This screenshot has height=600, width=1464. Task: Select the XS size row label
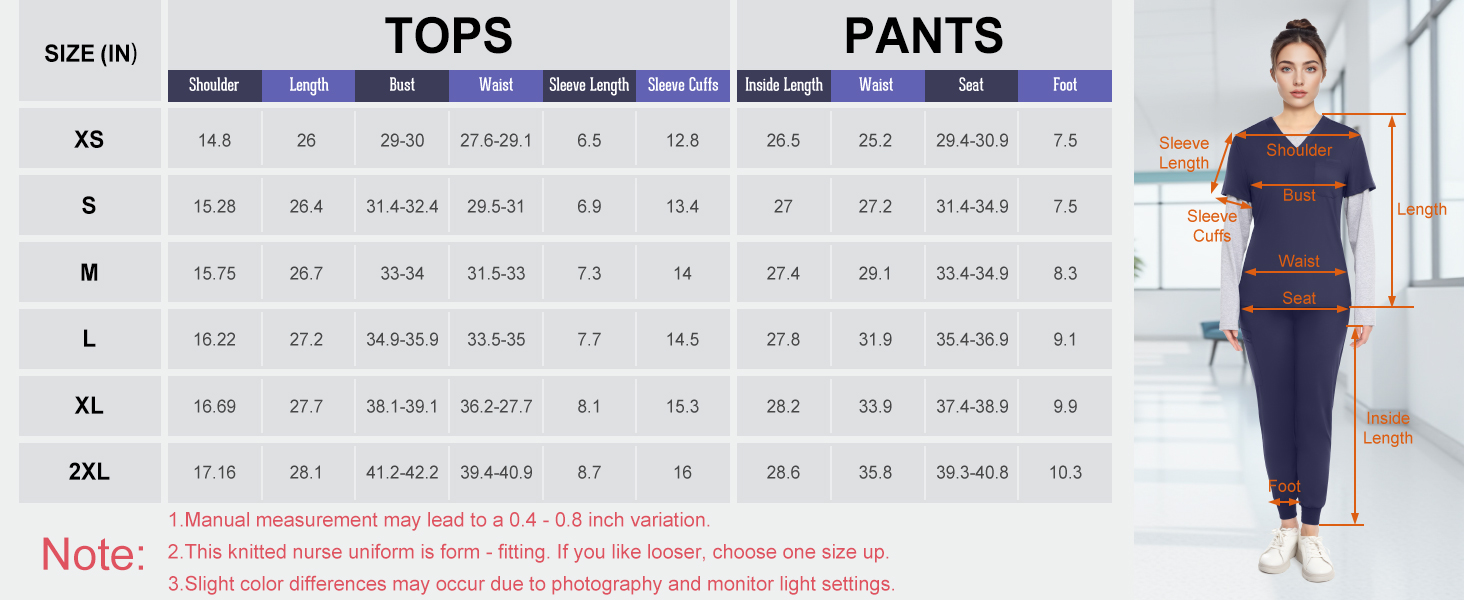point(89,140)
